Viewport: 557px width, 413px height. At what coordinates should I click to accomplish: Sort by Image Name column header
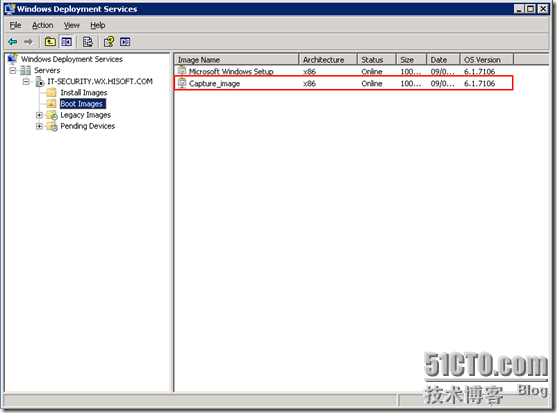237,60
